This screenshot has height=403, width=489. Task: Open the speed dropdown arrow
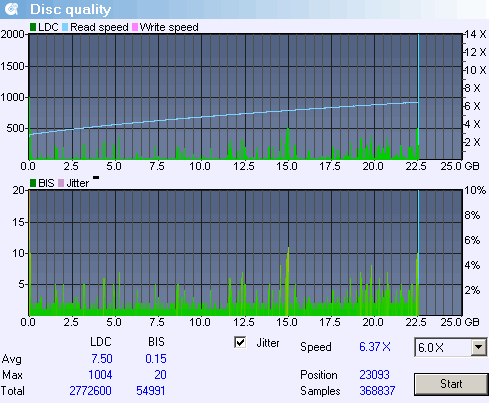coord(478,347)
